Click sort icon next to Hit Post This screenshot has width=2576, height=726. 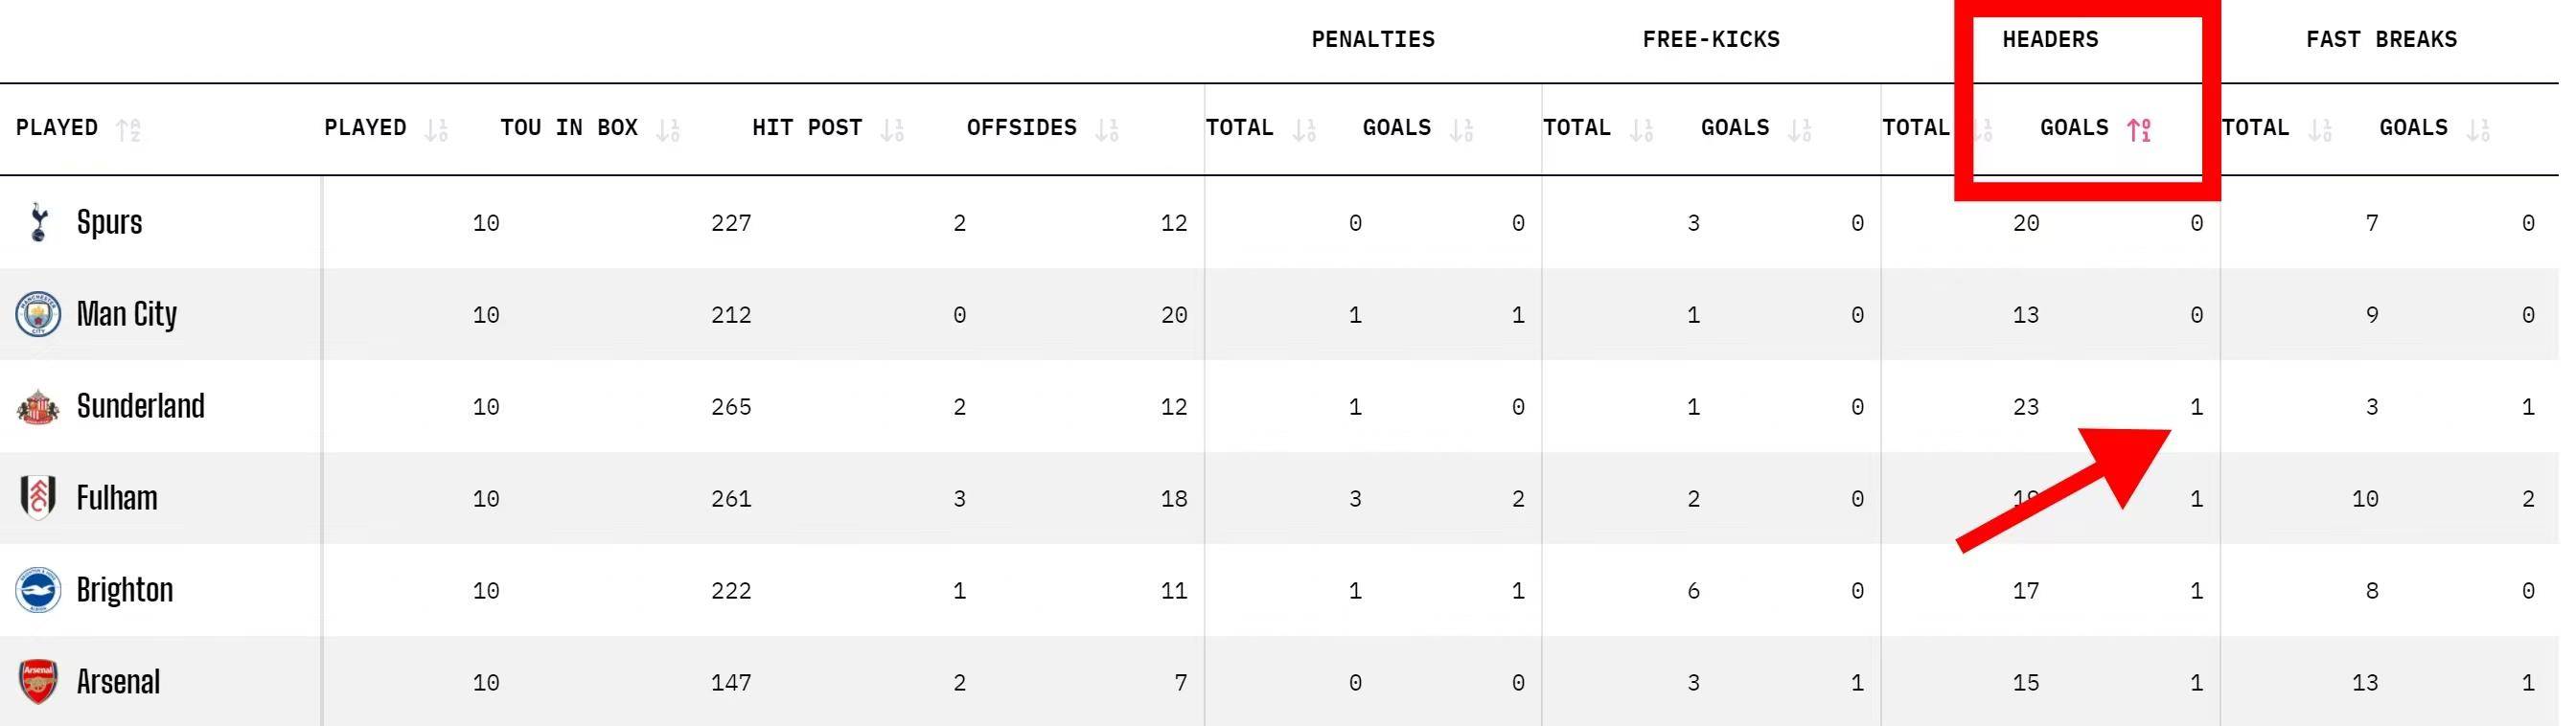point(892,129)
